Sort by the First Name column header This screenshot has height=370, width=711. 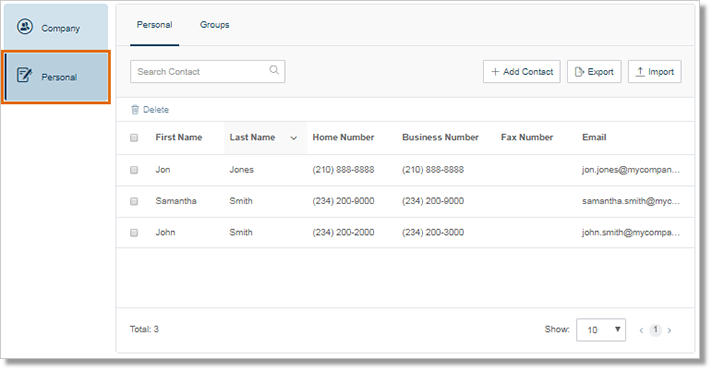click(x=179, y=137)
